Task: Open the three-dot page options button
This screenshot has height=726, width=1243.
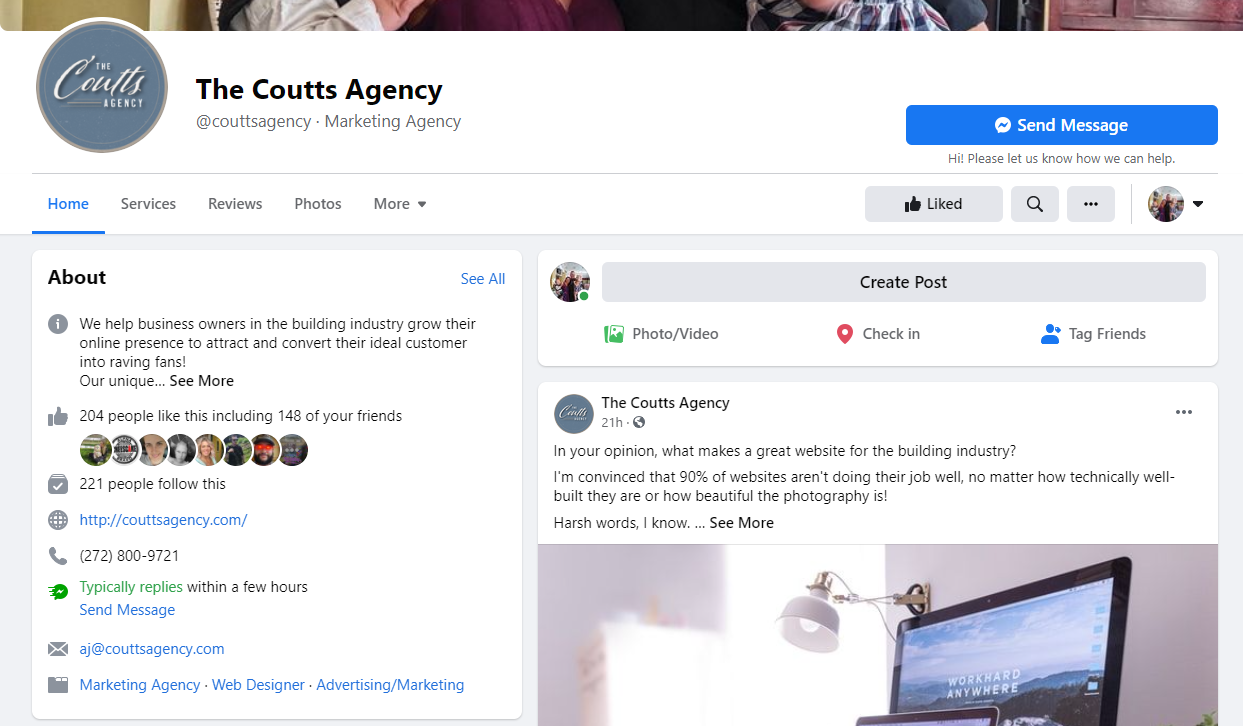Action: pos(1091,204)
